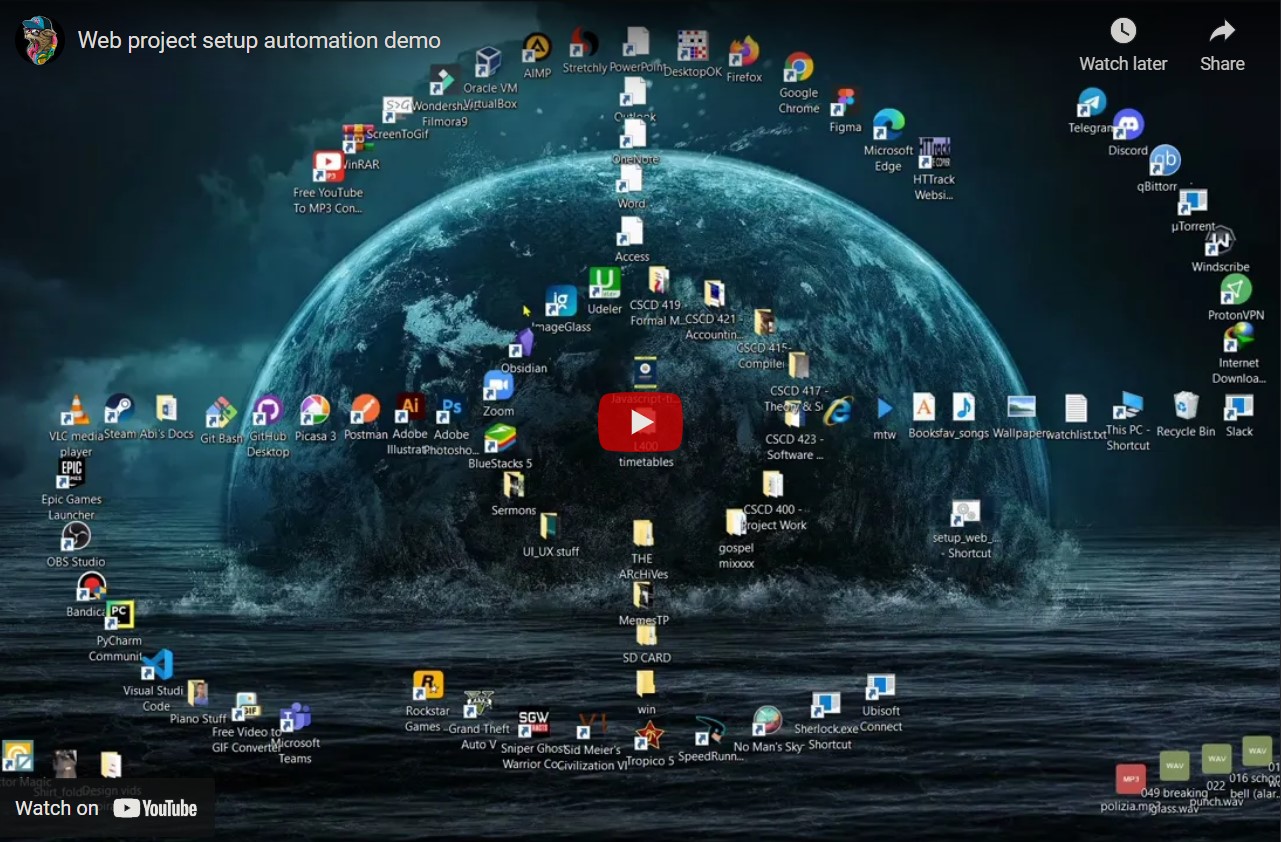This screenshot has height=842, width=1281.
Task: Click the Watch later clock button
Action: pos(1123,31)
